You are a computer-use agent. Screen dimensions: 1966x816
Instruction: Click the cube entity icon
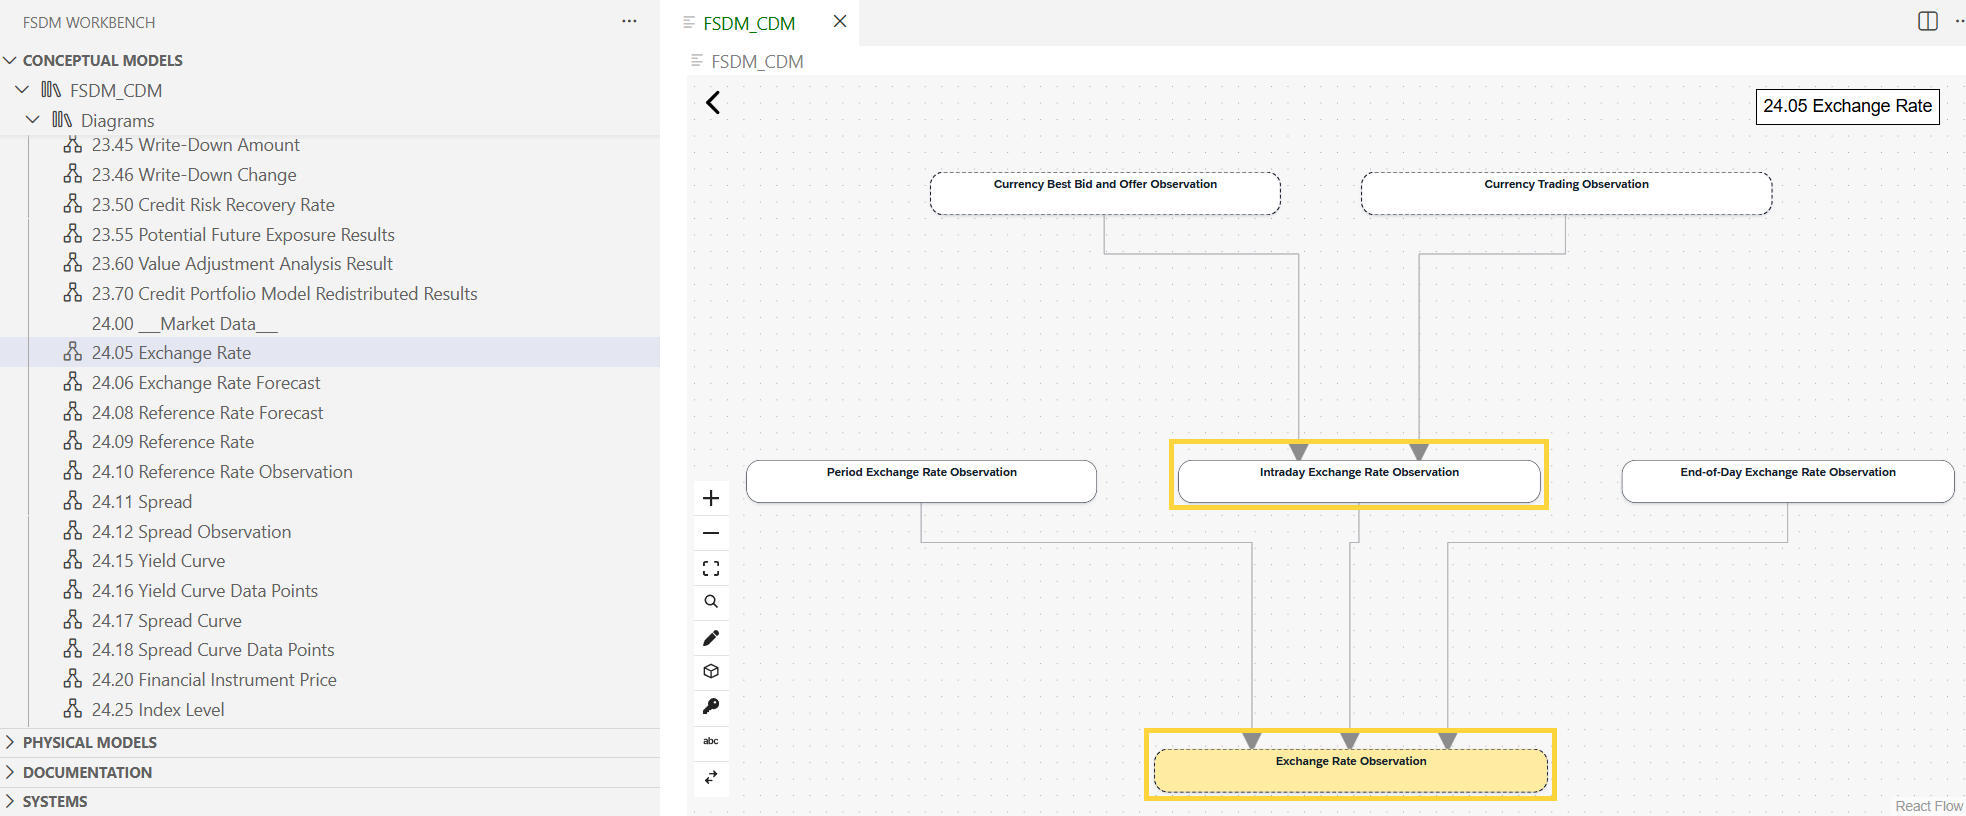711,671
